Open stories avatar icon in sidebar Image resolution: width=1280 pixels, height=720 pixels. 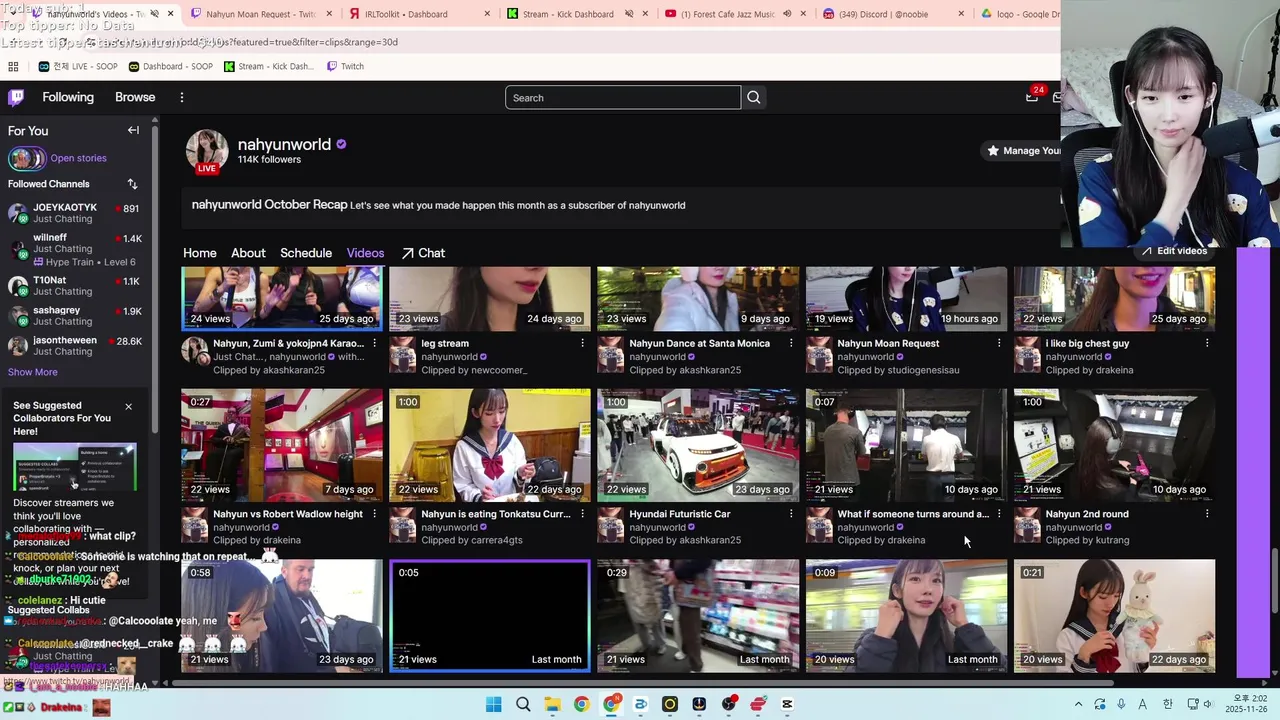click(x=27, y=158)
